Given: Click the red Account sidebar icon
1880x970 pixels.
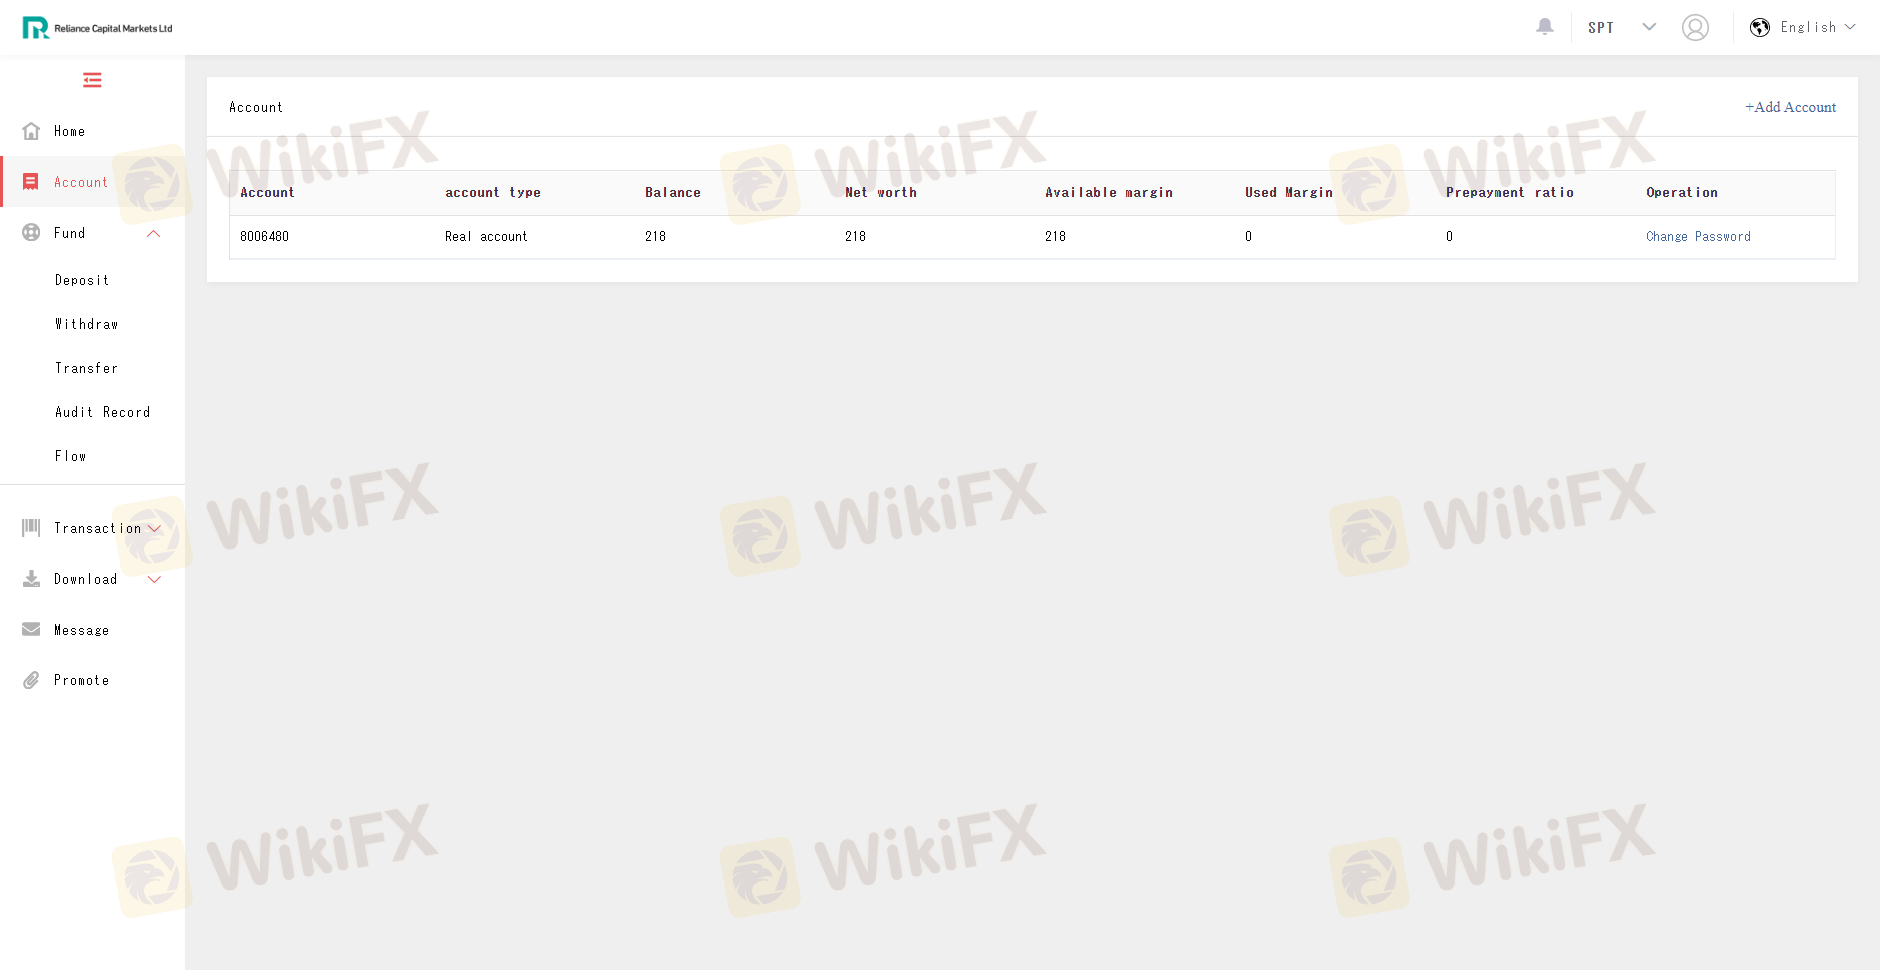Looking at the screenshot, I should (x=31, y=182).
